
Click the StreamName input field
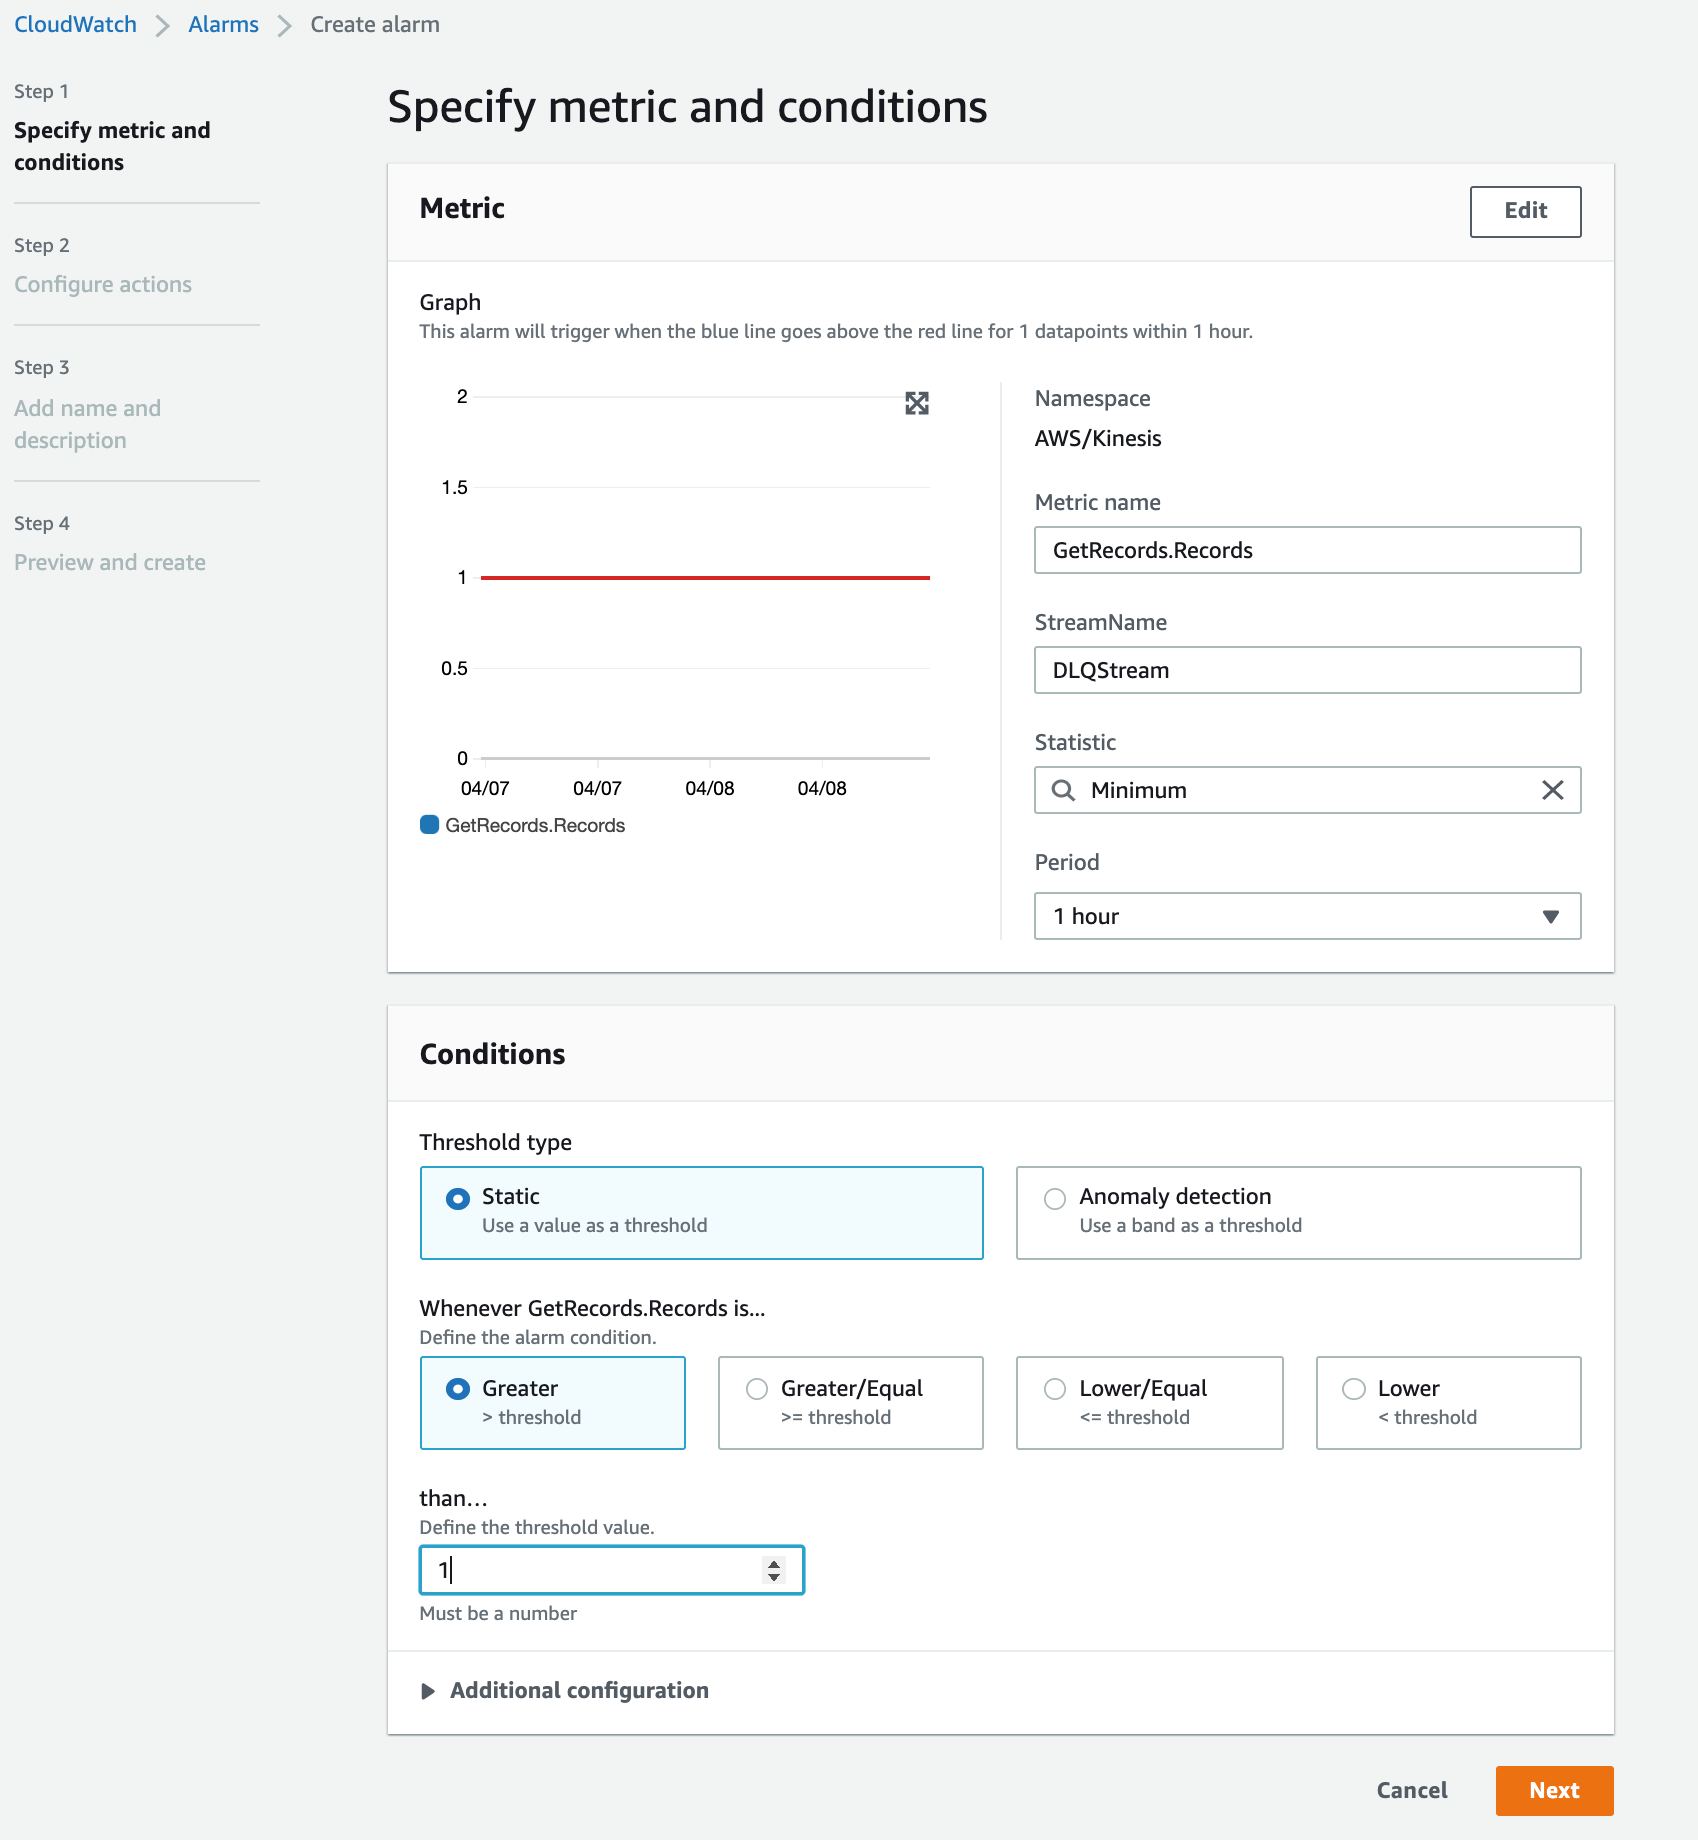[x=1306, y=670]
